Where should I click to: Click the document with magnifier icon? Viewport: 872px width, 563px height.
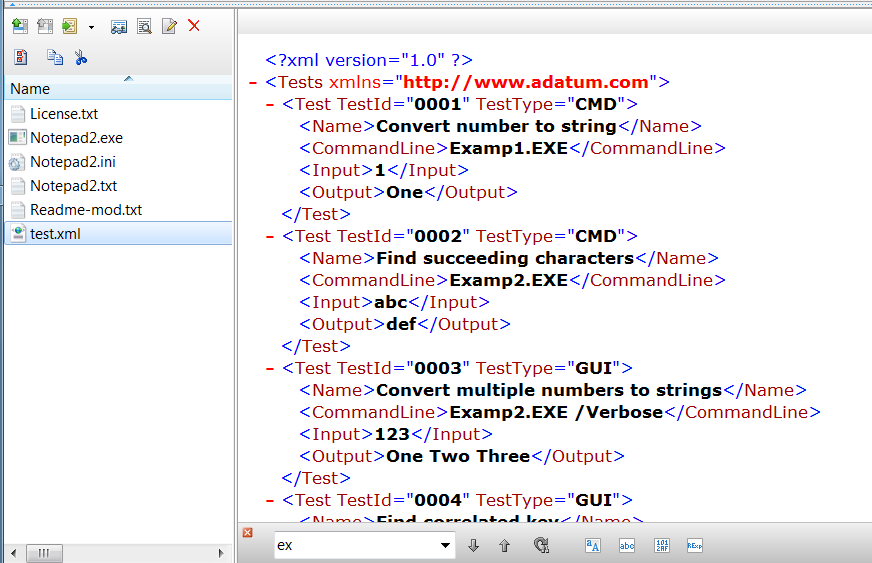[x=144, y=26]
